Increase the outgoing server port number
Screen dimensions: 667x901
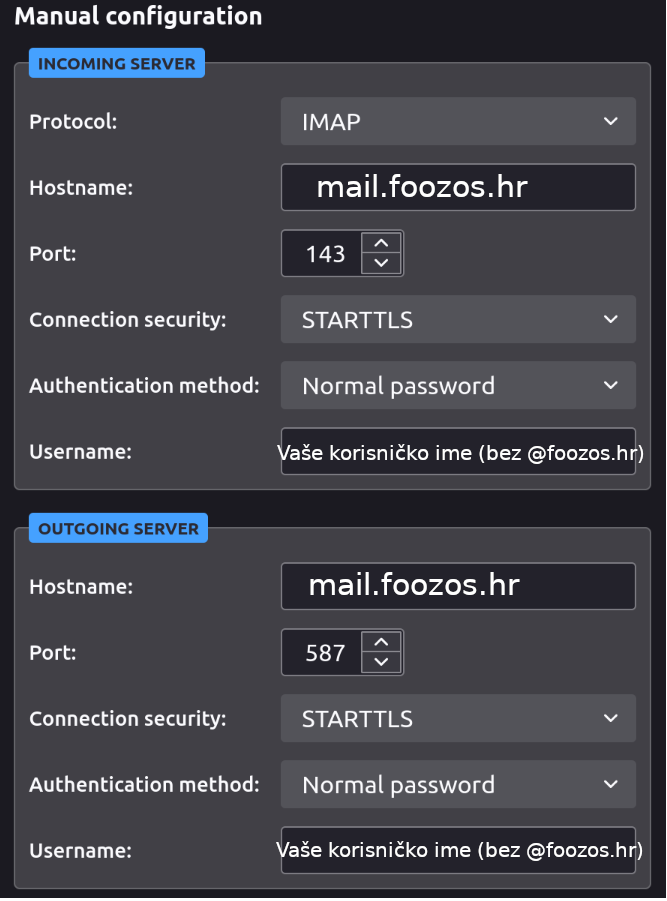pyautogui.click(x=381, y=642)
